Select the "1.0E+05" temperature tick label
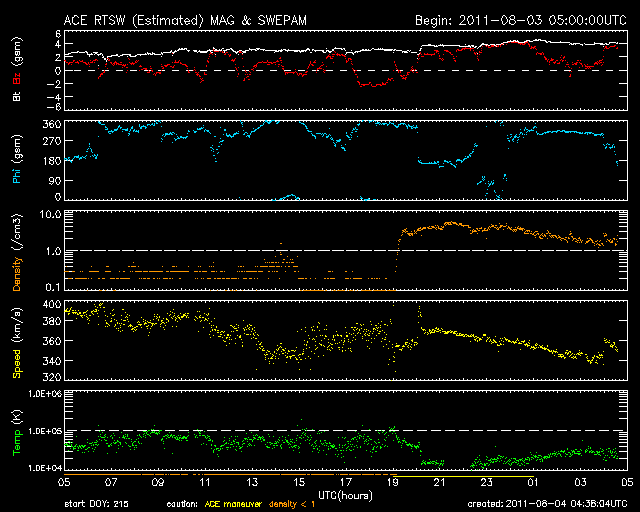The height and width of the screenshot is (512, 640). pyautogui.click(x=45, y=431)
